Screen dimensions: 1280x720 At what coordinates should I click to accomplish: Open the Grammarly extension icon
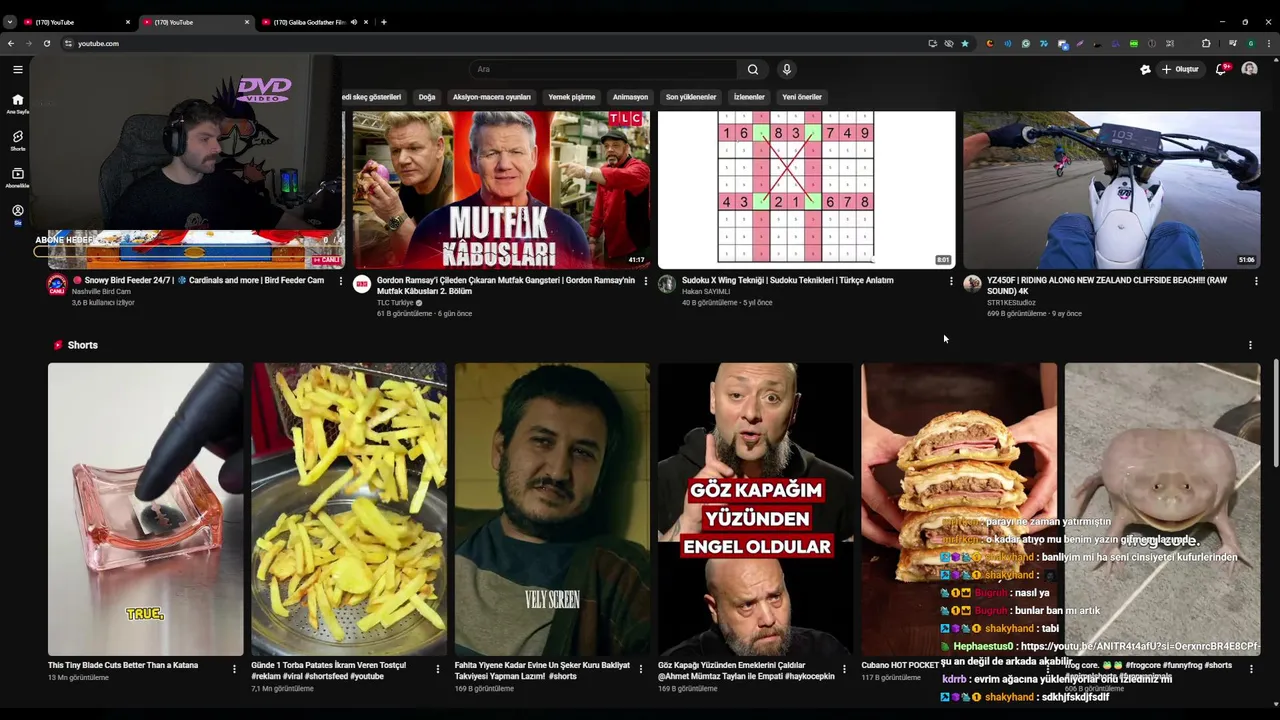pos(1025,43)
